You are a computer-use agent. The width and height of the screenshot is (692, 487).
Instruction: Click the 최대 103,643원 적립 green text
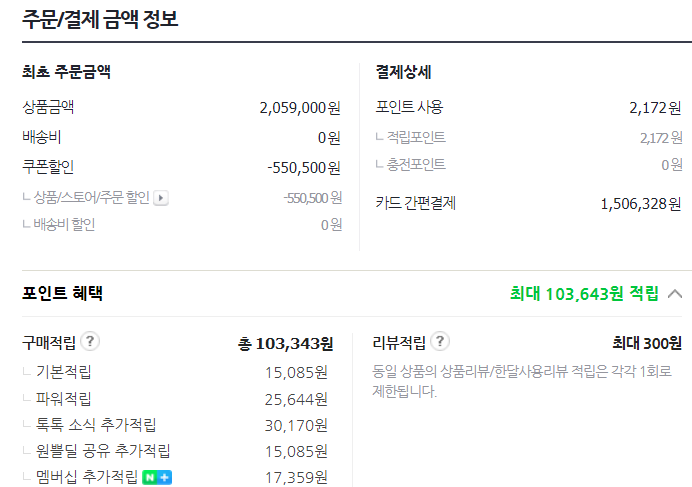tap(584, 294)
